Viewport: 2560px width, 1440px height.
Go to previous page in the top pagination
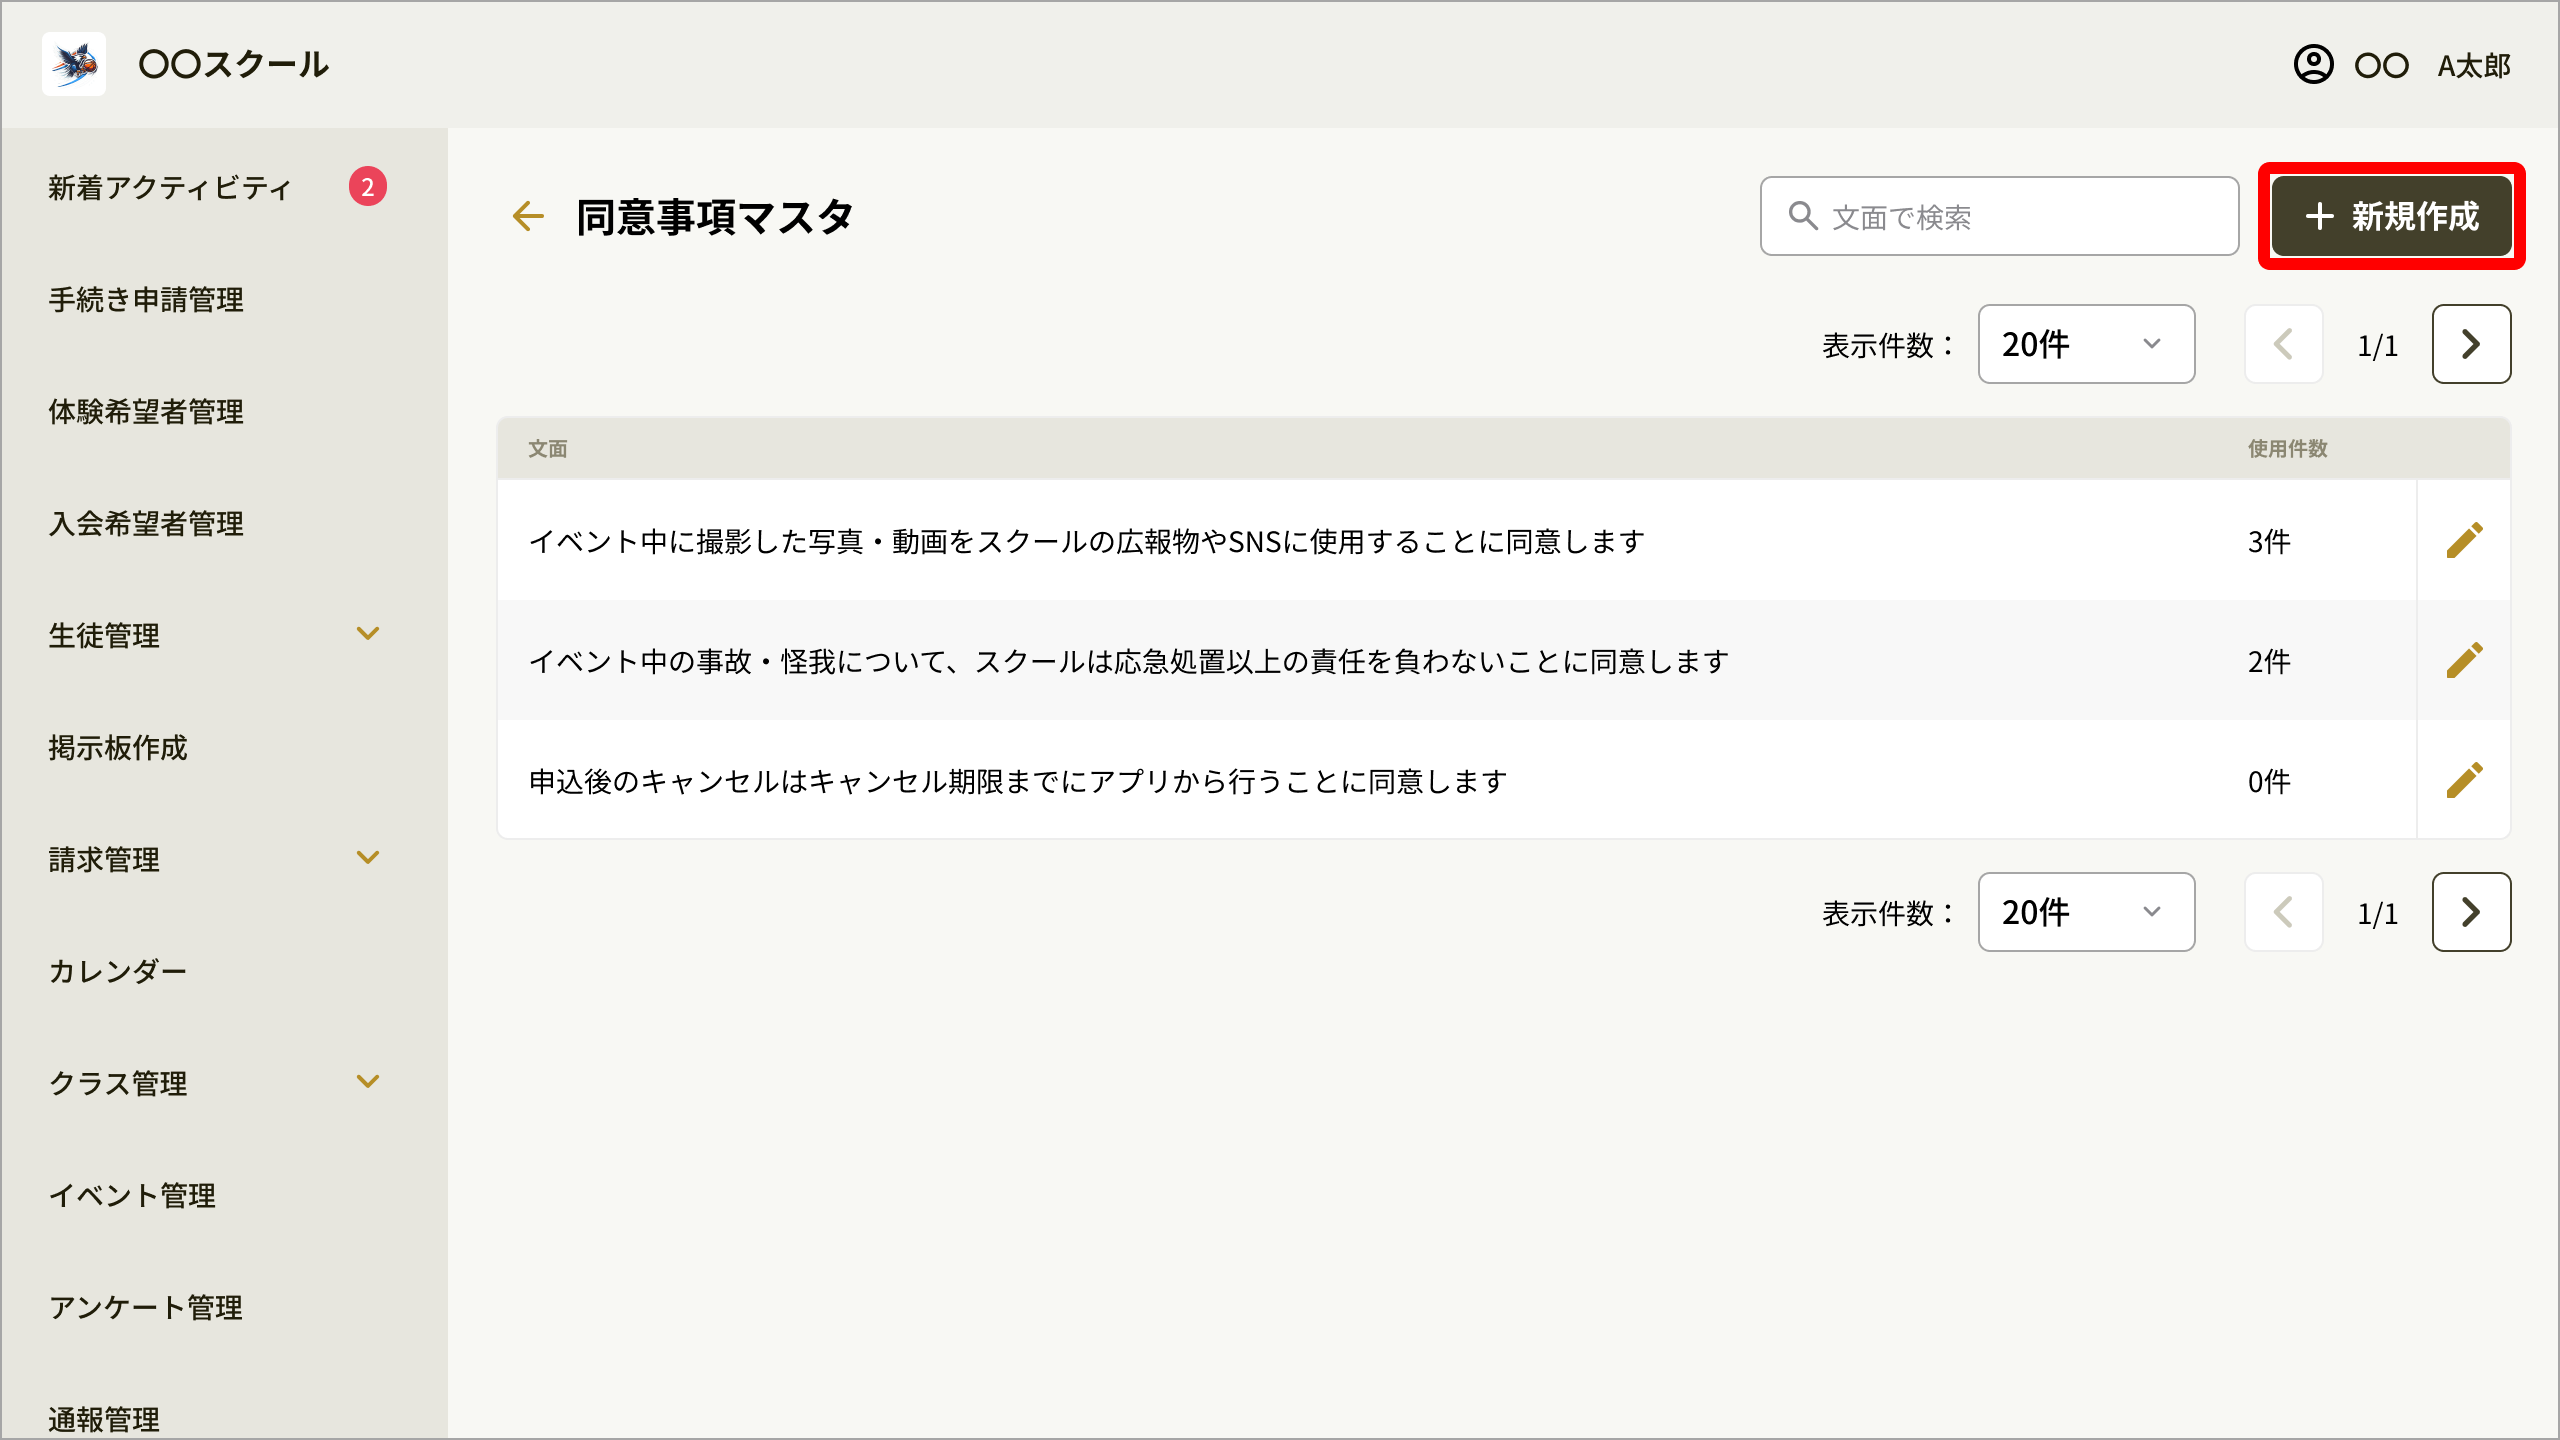tap(2283, 344)
